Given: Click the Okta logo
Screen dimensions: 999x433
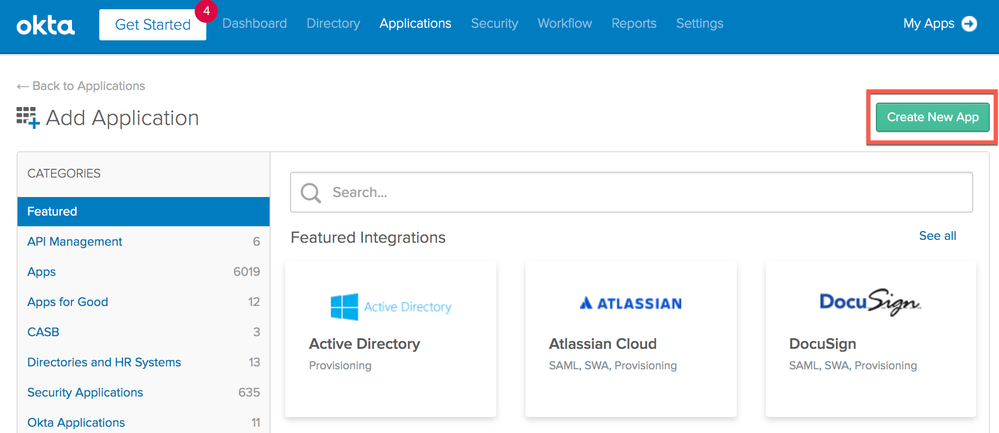Looking at the screenshot, I should [x=45, y=25].
